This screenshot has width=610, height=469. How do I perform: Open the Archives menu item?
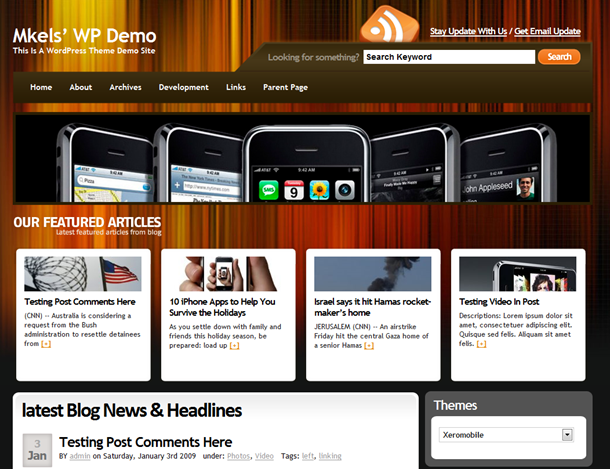tap(125, 87)
